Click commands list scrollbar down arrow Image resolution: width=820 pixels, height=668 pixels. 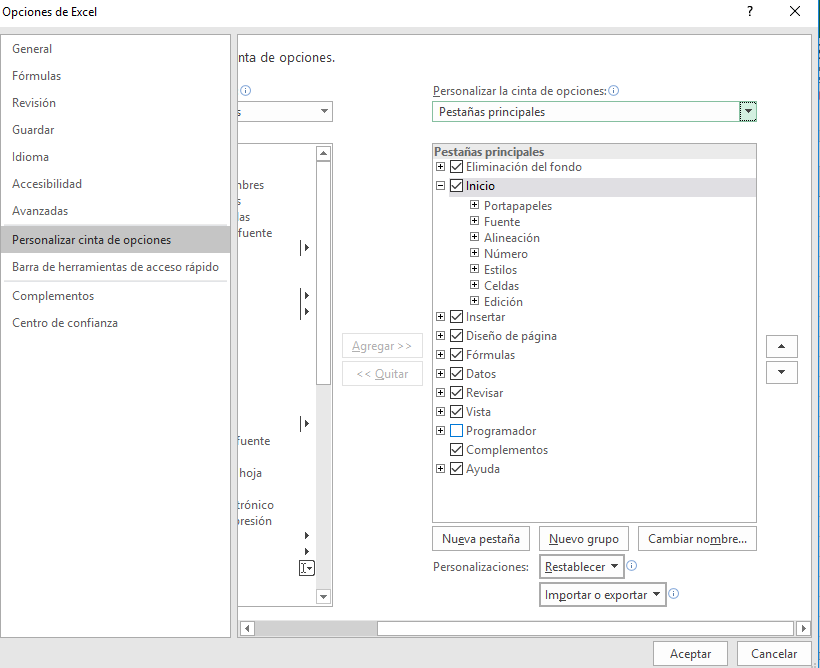click(323, 597)
